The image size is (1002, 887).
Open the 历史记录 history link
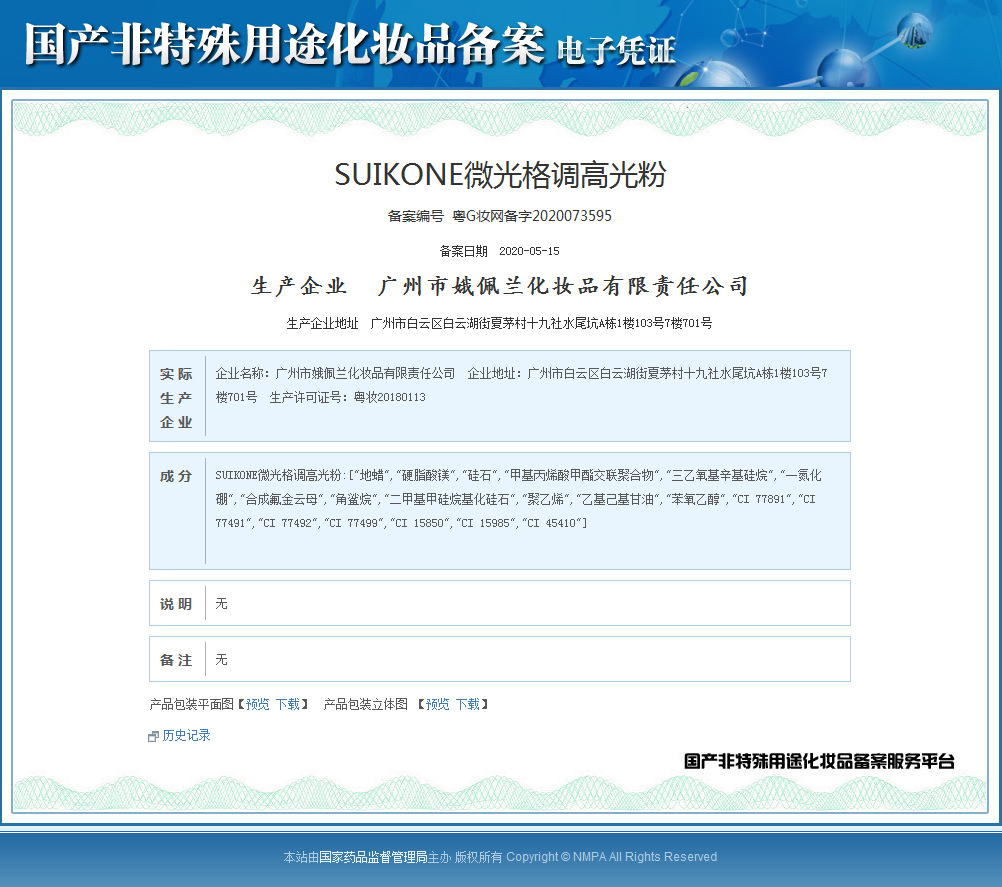[186, 735]
